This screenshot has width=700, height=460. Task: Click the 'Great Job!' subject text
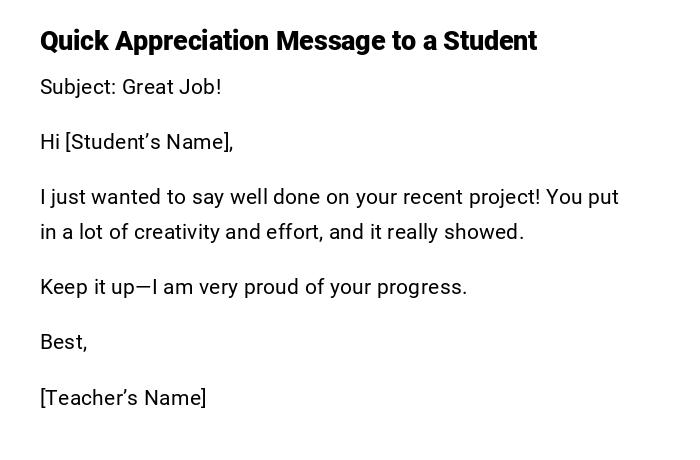coord(172,87)
